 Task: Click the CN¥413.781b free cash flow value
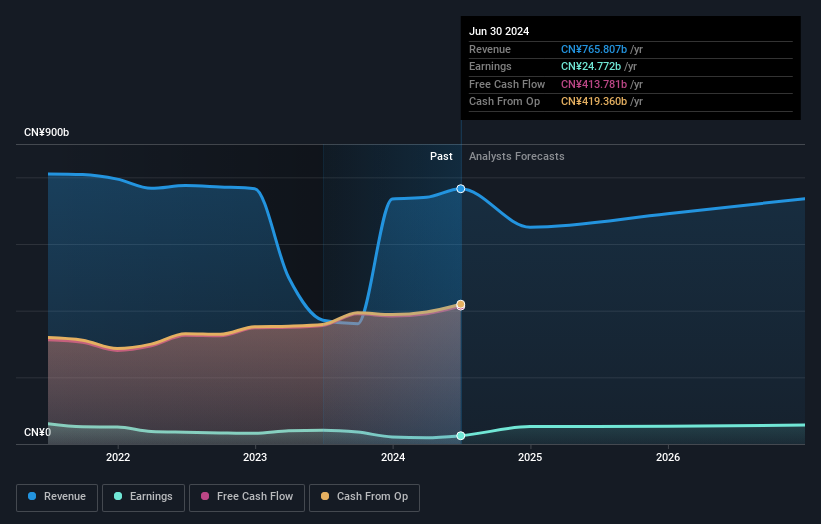coord(594,84)
